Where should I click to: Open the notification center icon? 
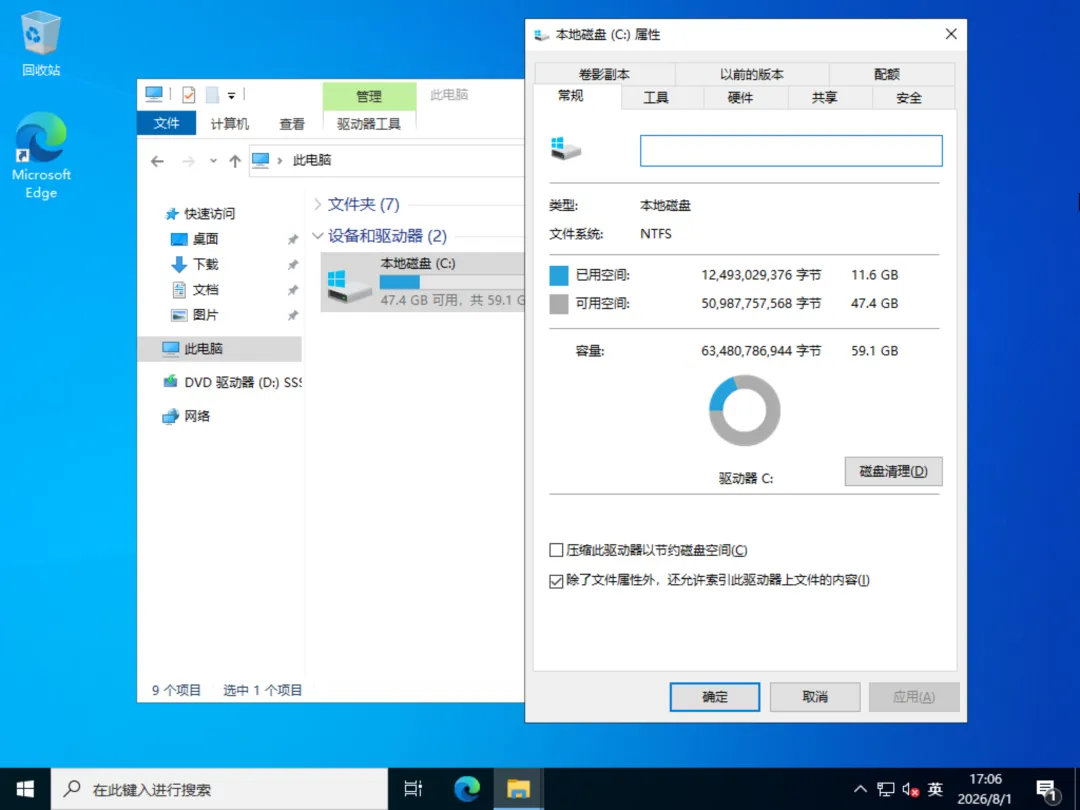(x=1047, y=790)
